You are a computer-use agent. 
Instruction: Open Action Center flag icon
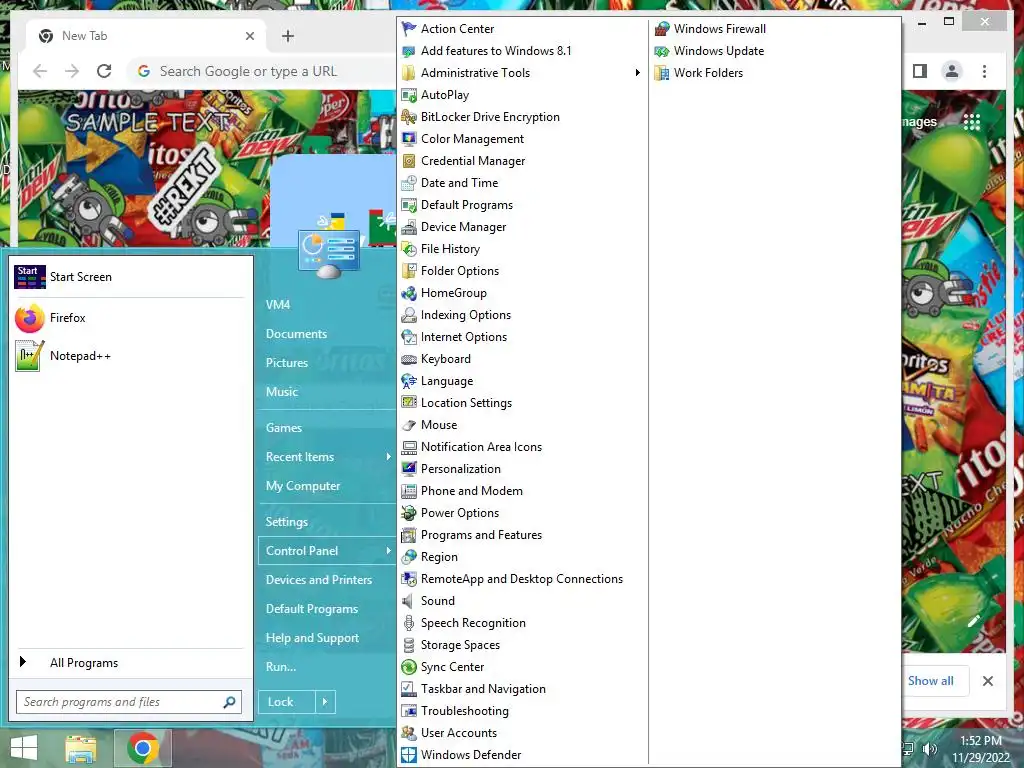(x=409, y=29)
